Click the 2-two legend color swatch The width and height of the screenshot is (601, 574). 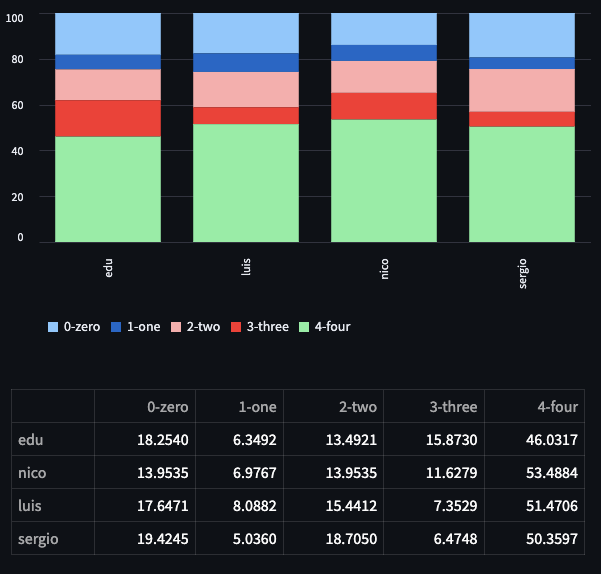point(176,327)
